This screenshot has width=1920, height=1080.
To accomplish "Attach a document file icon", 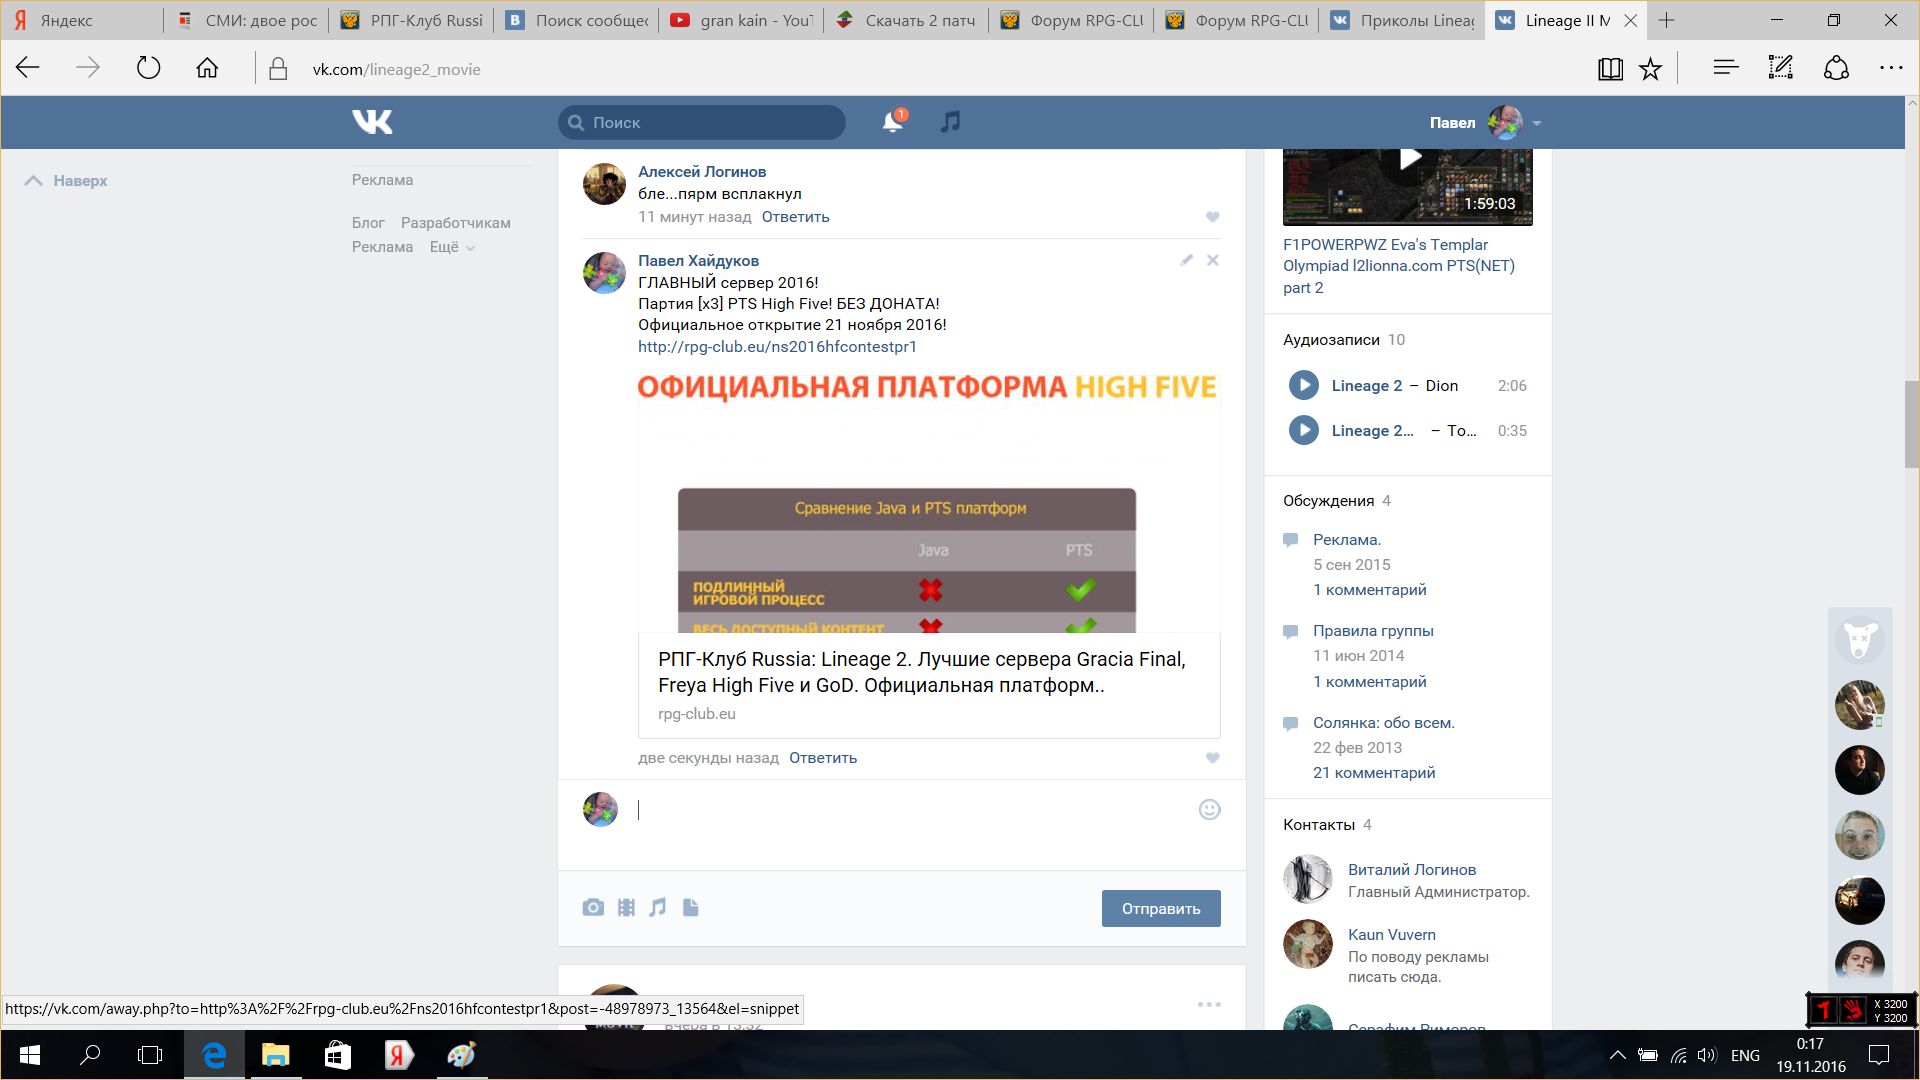I will [690, 908].
